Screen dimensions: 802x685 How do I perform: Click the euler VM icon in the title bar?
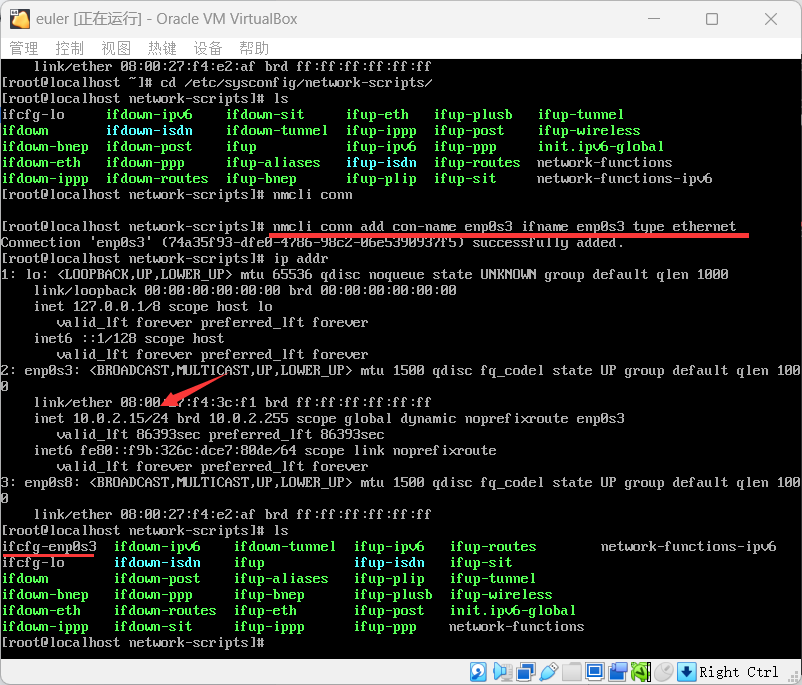pos(22,18)
